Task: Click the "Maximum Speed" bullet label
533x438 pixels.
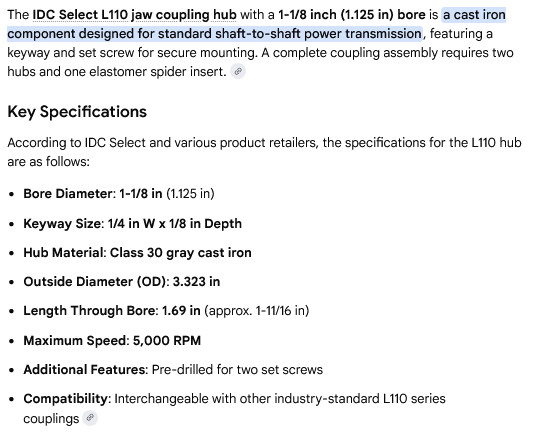Action: point(74,340)
